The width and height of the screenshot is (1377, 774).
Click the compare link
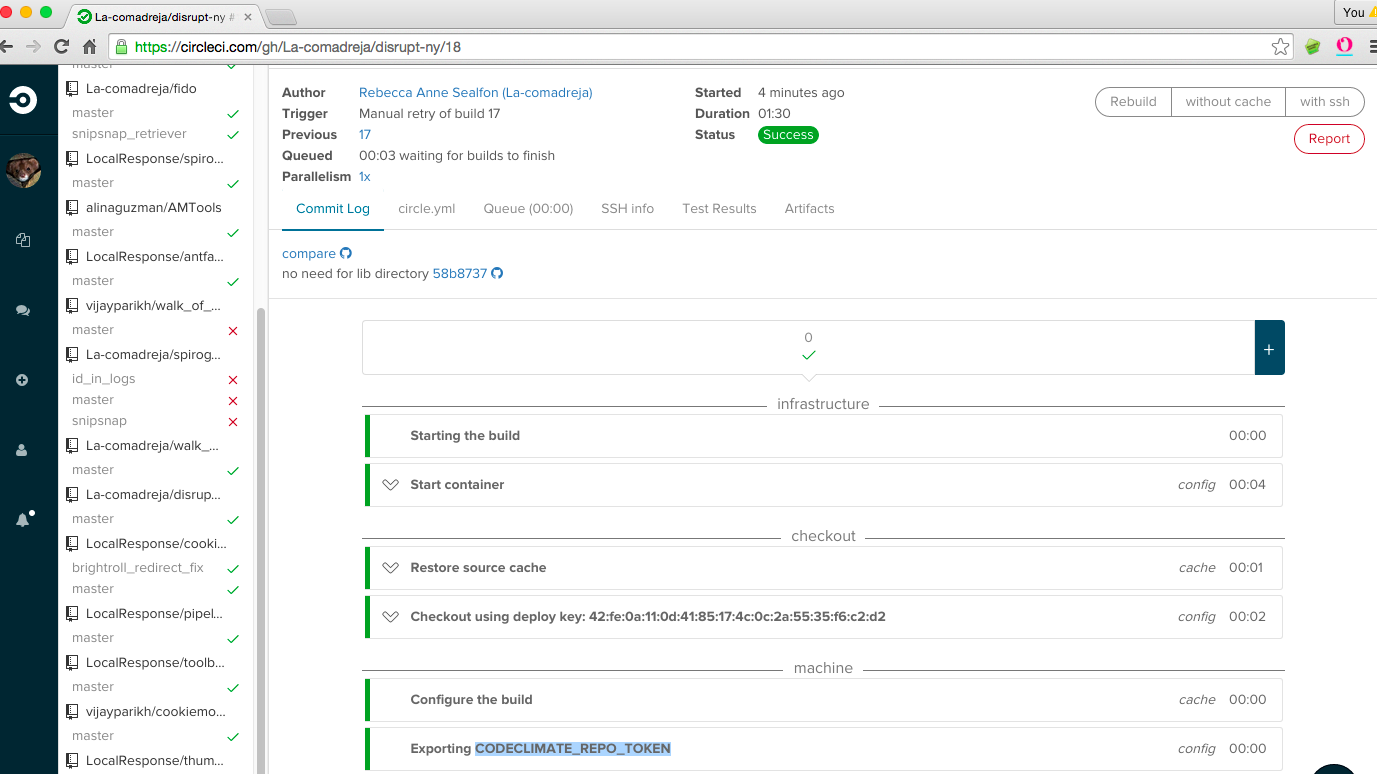tap(309, 254)
